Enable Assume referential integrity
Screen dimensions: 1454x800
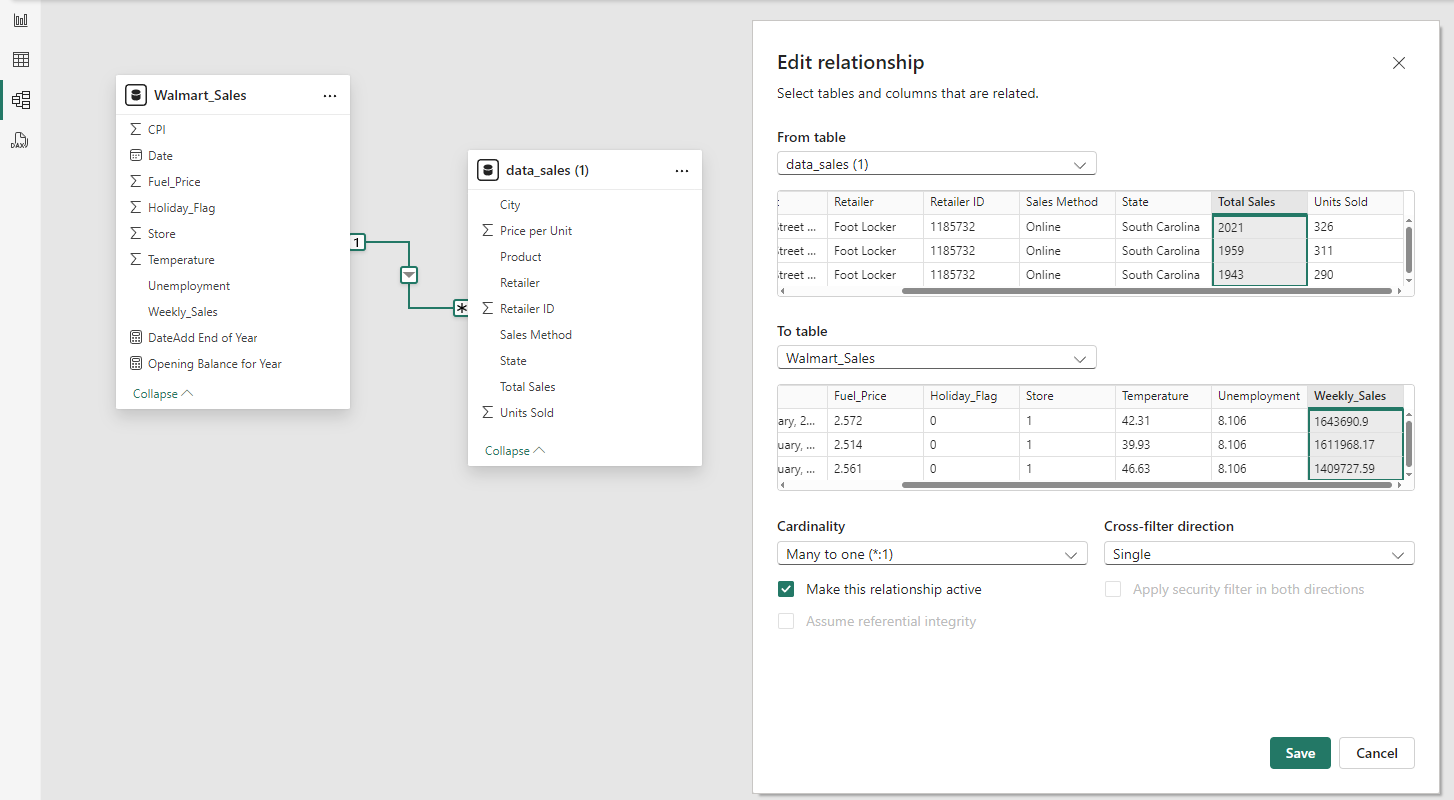[x=786, y=621]
